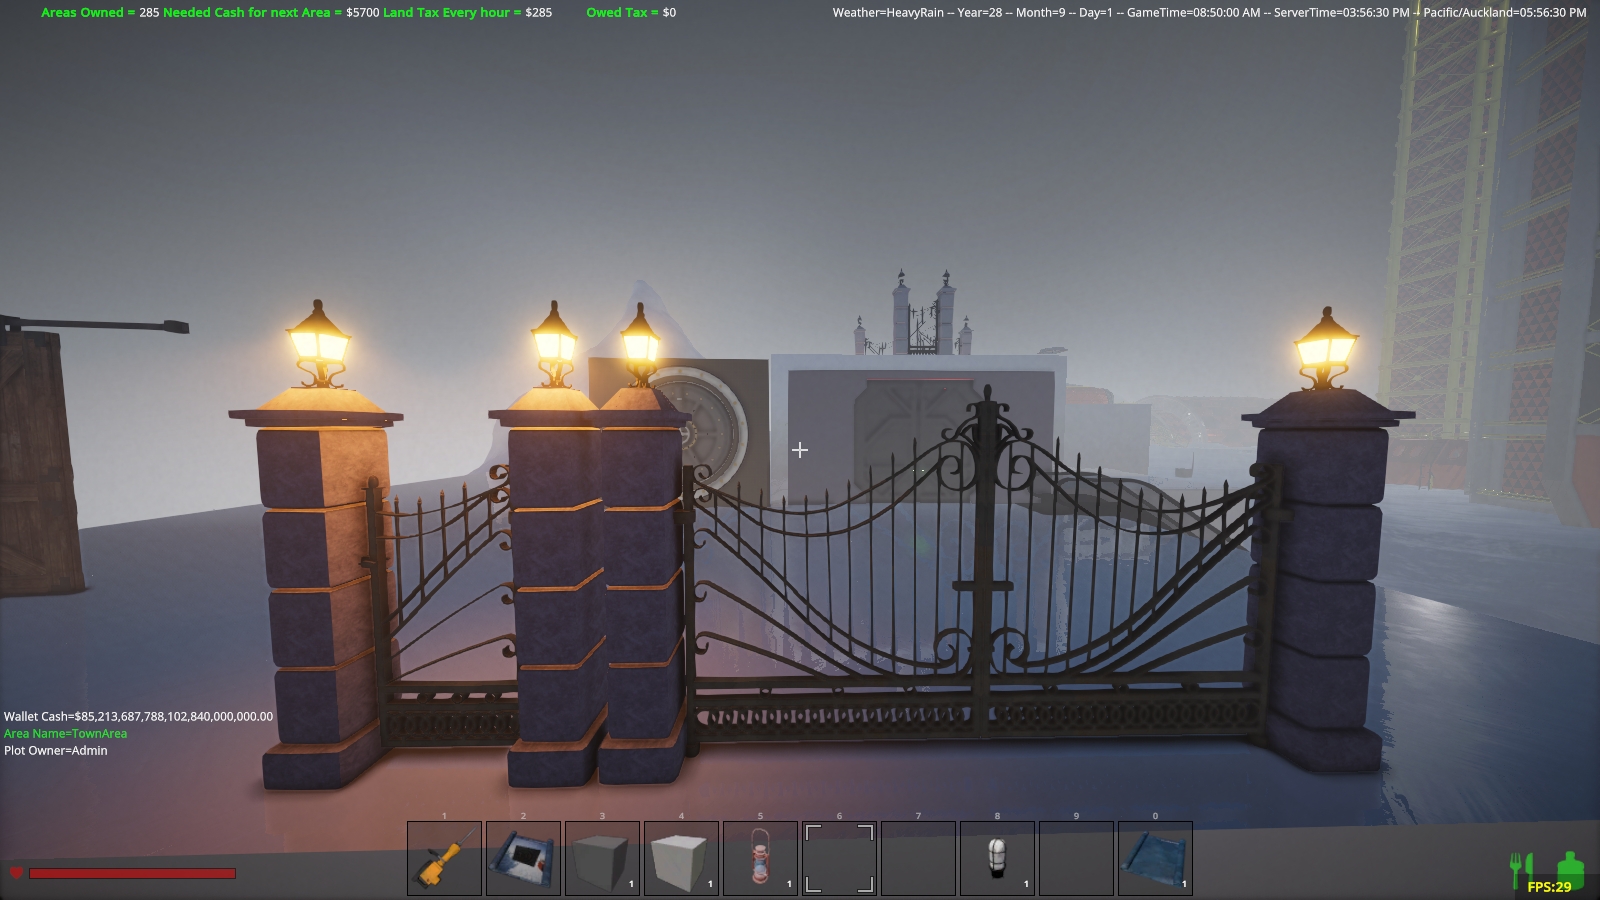1600x900 pixels.
Task: Select the white caged lamp in slot 8
Action: (997, 858)
